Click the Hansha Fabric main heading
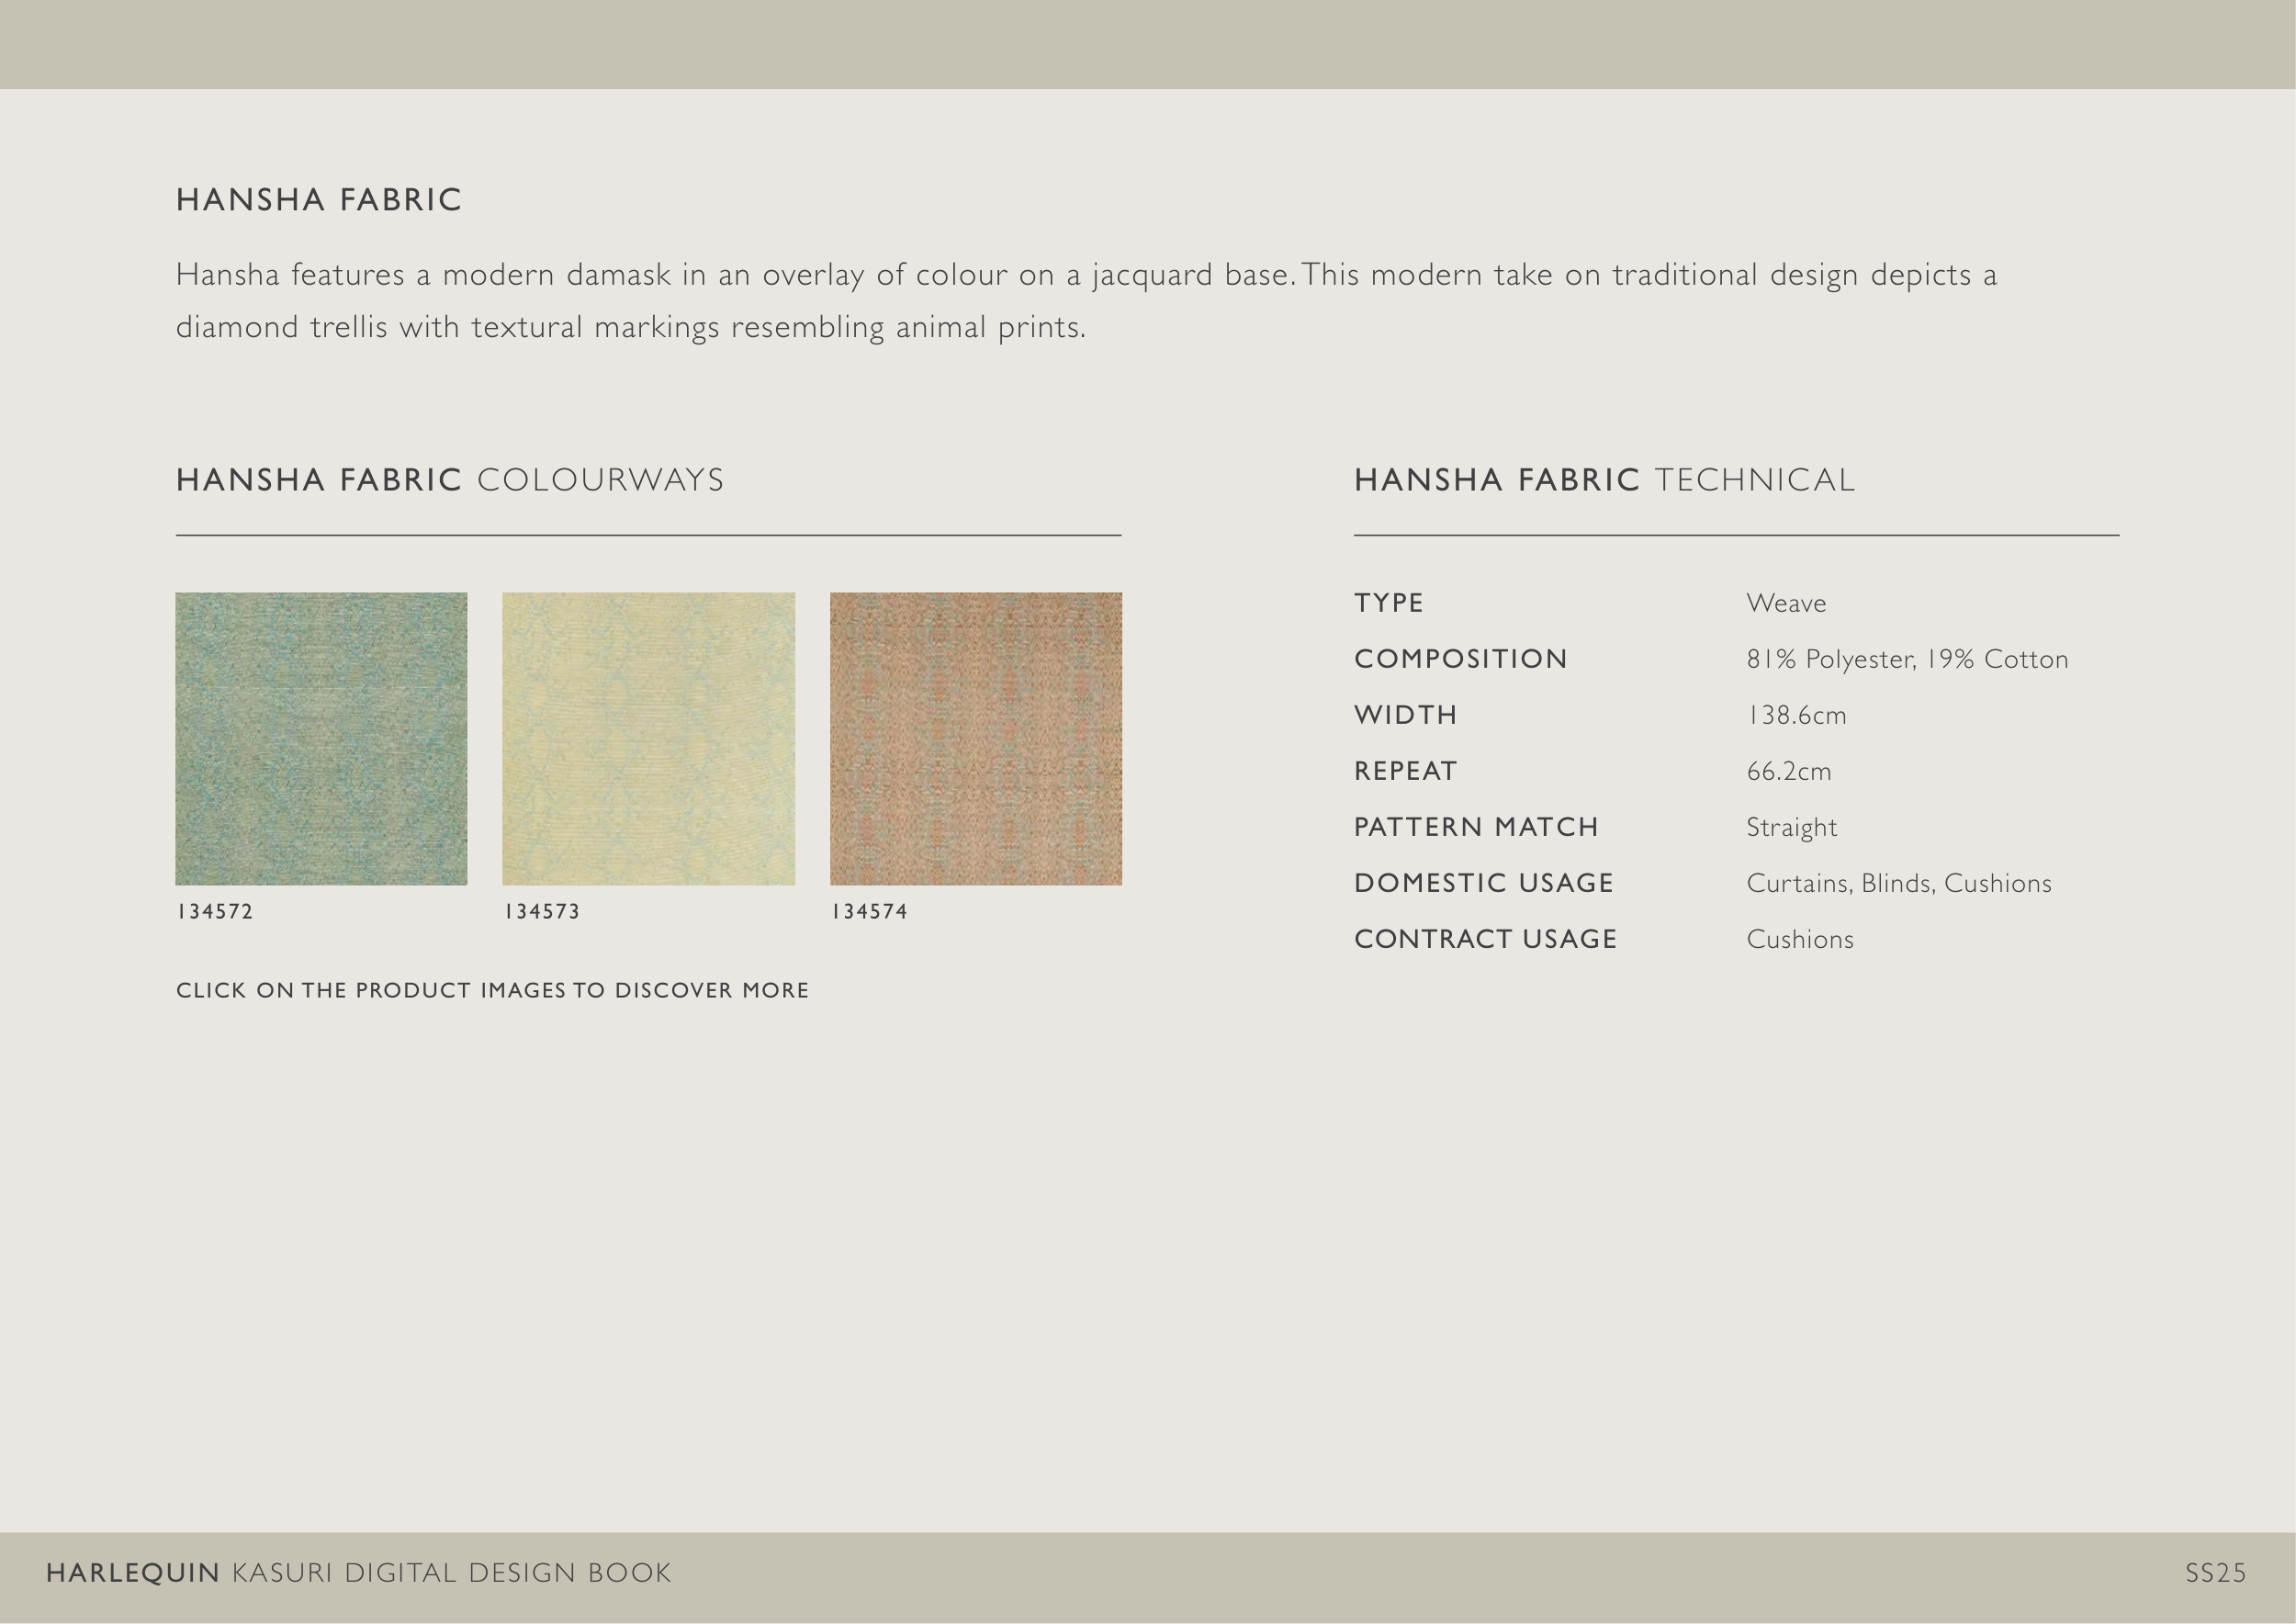2296x1624 pixels. tap(319, 200)
